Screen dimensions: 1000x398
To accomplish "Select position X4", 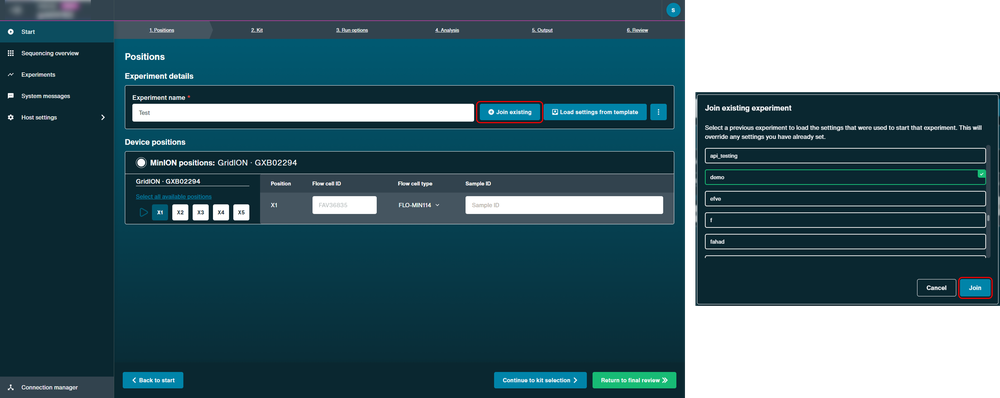I will click(221, 212).
